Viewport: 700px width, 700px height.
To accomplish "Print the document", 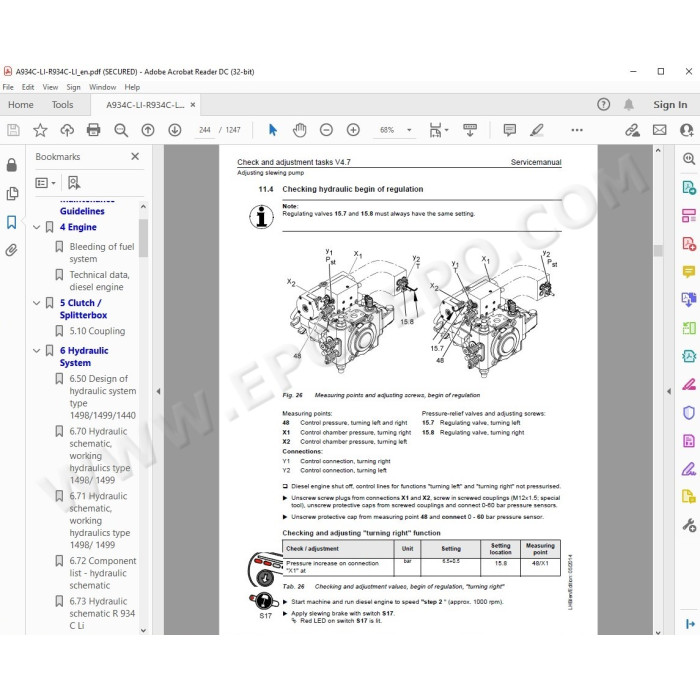I will click(x=93, y=130).
